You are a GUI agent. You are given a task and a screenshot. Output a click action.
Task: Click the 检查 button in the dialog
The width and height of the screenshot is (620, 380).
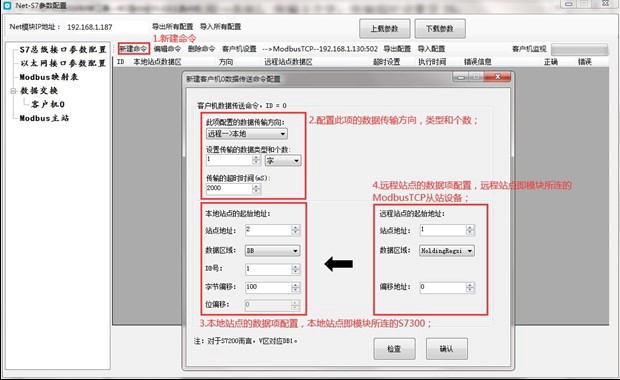(x=394, y=349)
